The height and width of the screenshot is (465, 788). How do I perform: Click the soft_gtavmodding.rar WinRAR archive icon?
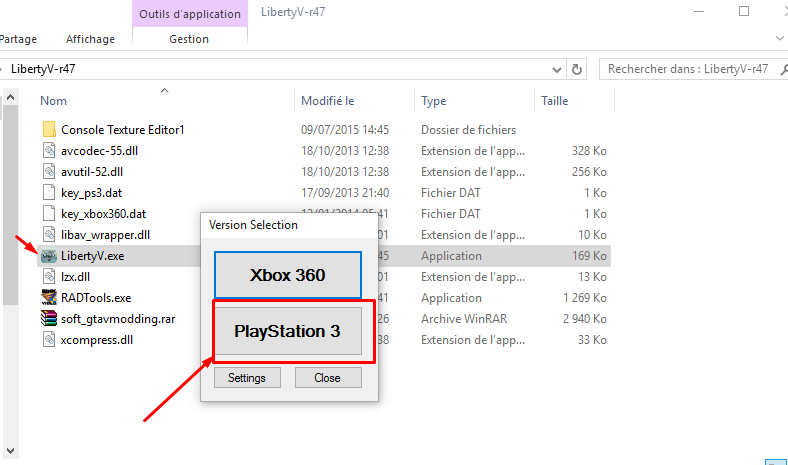(x=49, y=319)
